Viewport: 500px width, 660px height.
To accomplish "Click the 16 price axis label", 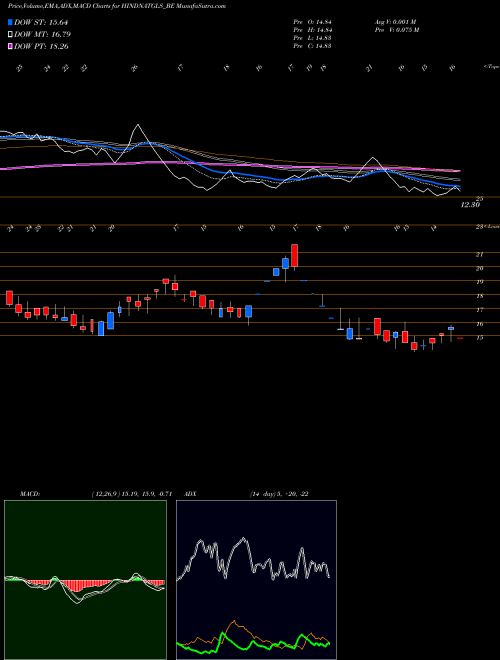I will pos(479,324).
